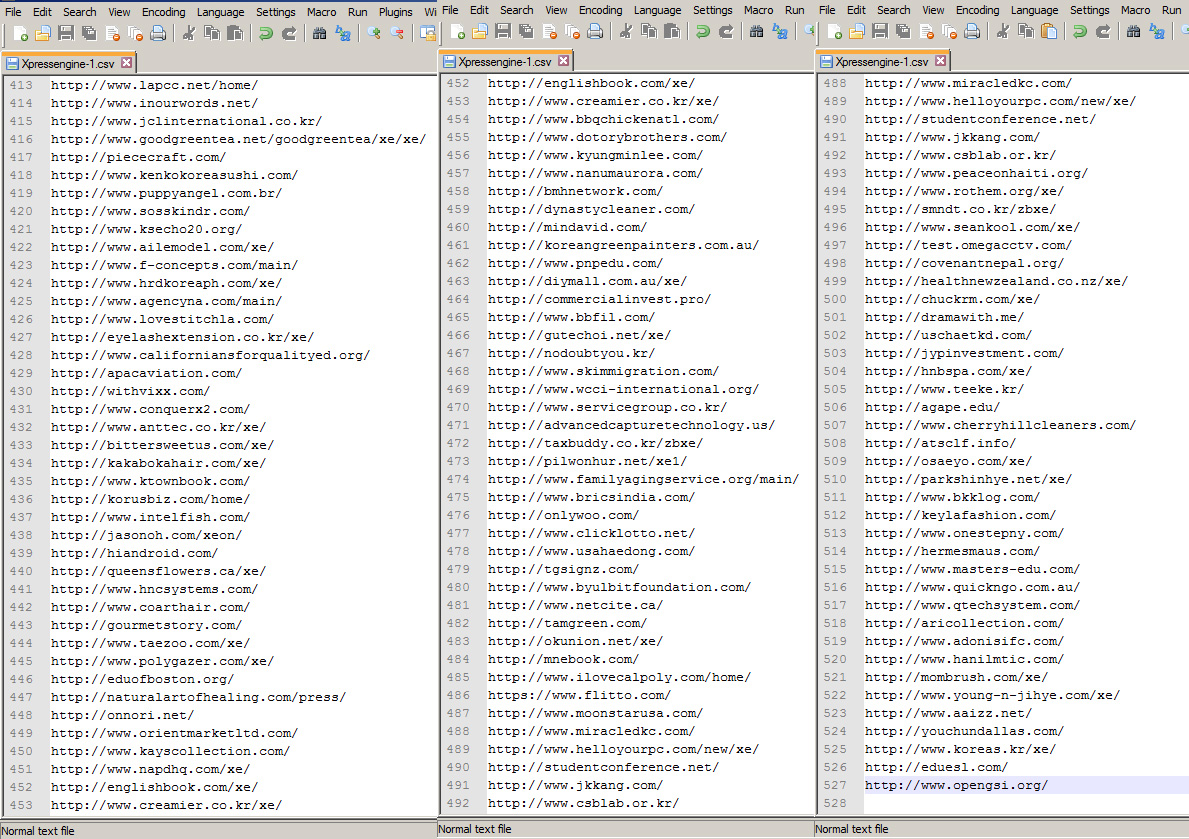
Task: Open File menu in left window
Action: pyautogui.click(x=13, y=12)
